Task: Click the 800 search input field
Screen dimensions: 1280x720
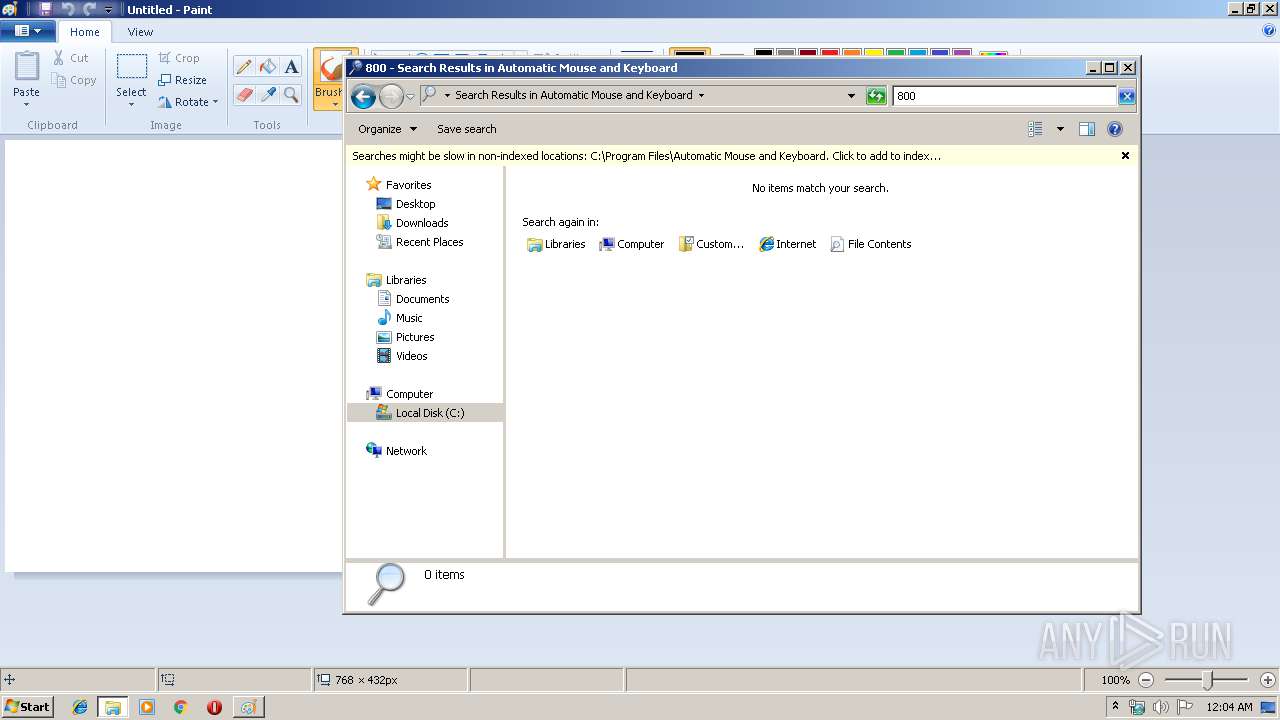Action: [1004, 96]
